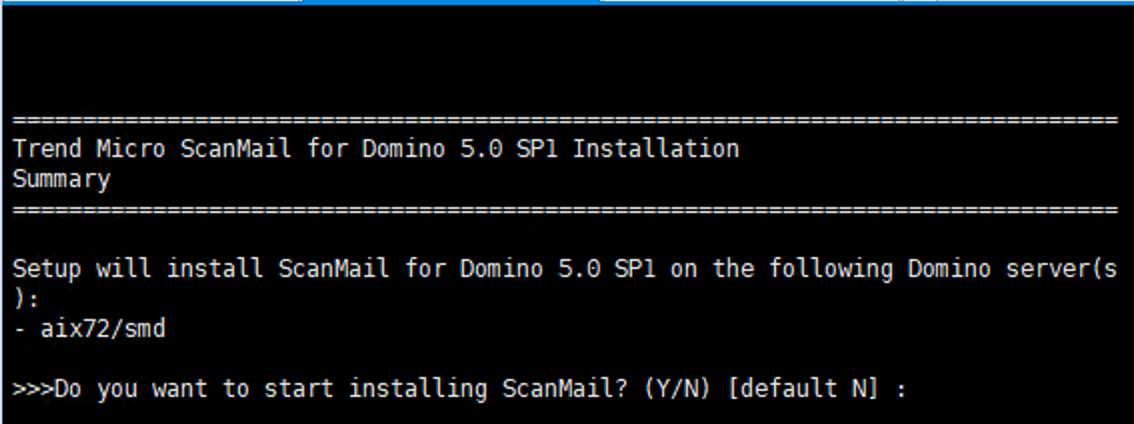Click the "[default N]" text in the prompt
Viewport: 1134px width, 424px height.
coord(802,388)
